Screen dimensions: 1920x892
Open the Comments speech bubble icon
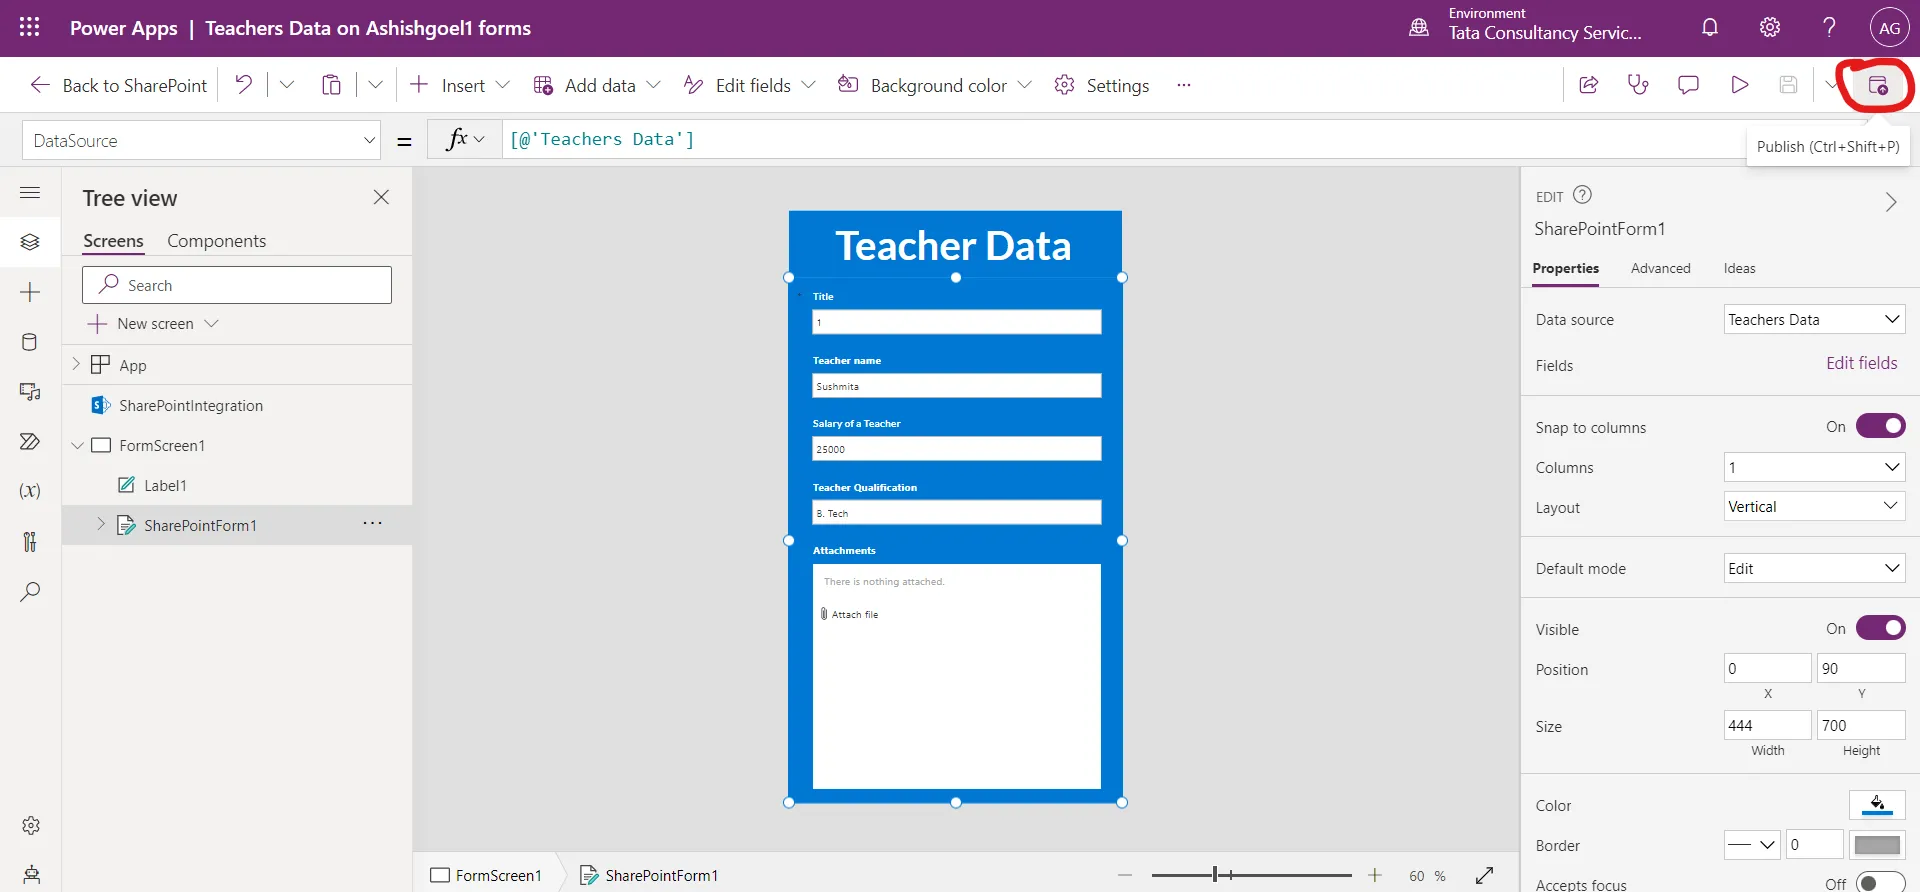[x=1688, y=85]
